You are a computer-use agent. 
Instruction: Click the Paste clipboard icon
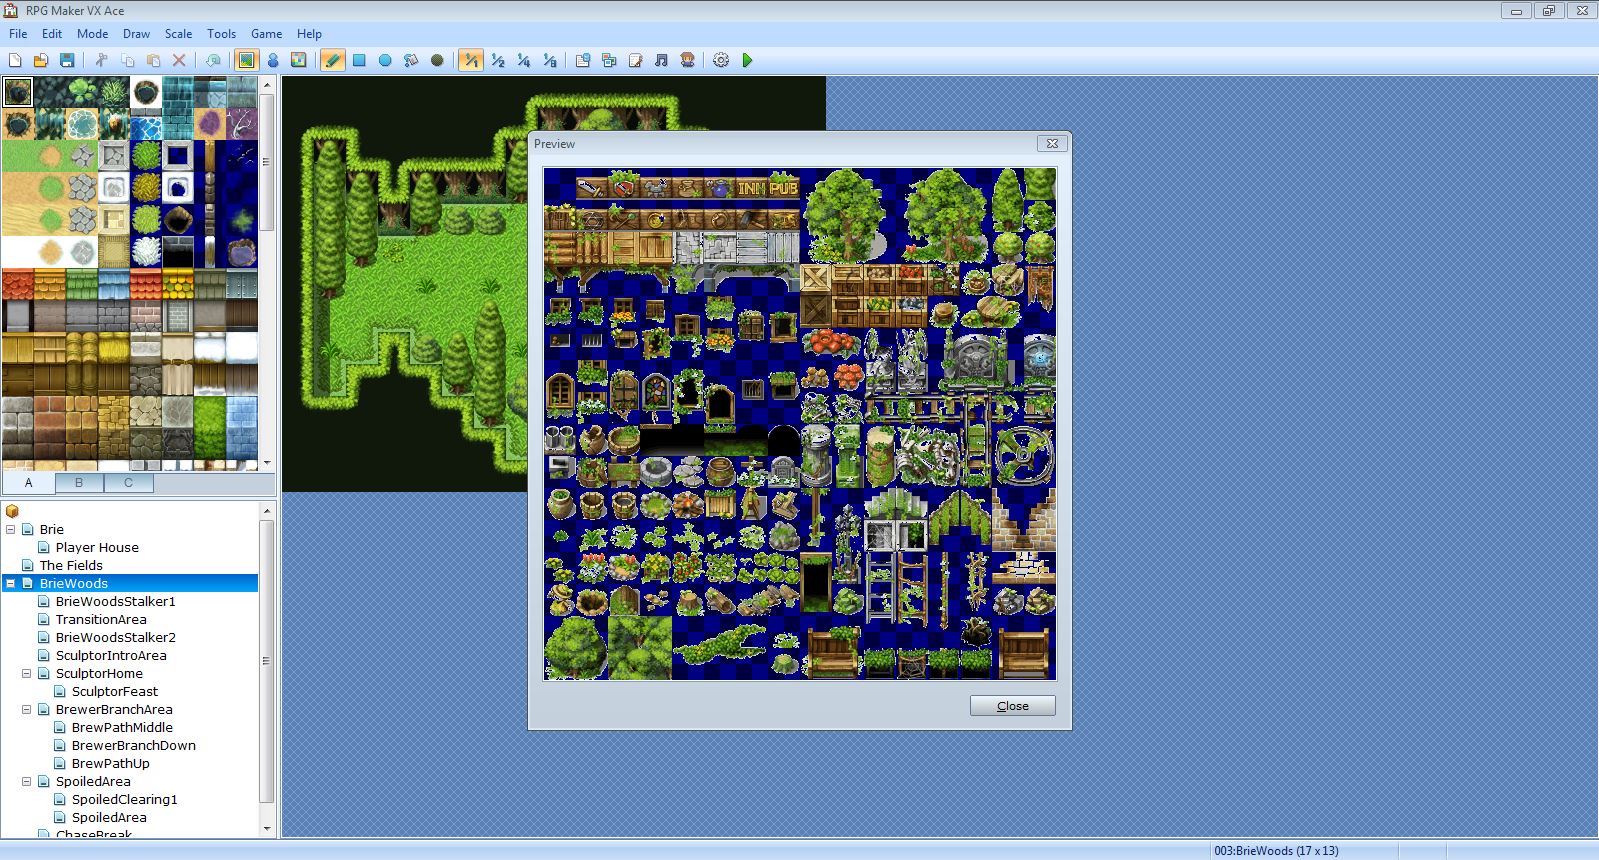(153, 60)
